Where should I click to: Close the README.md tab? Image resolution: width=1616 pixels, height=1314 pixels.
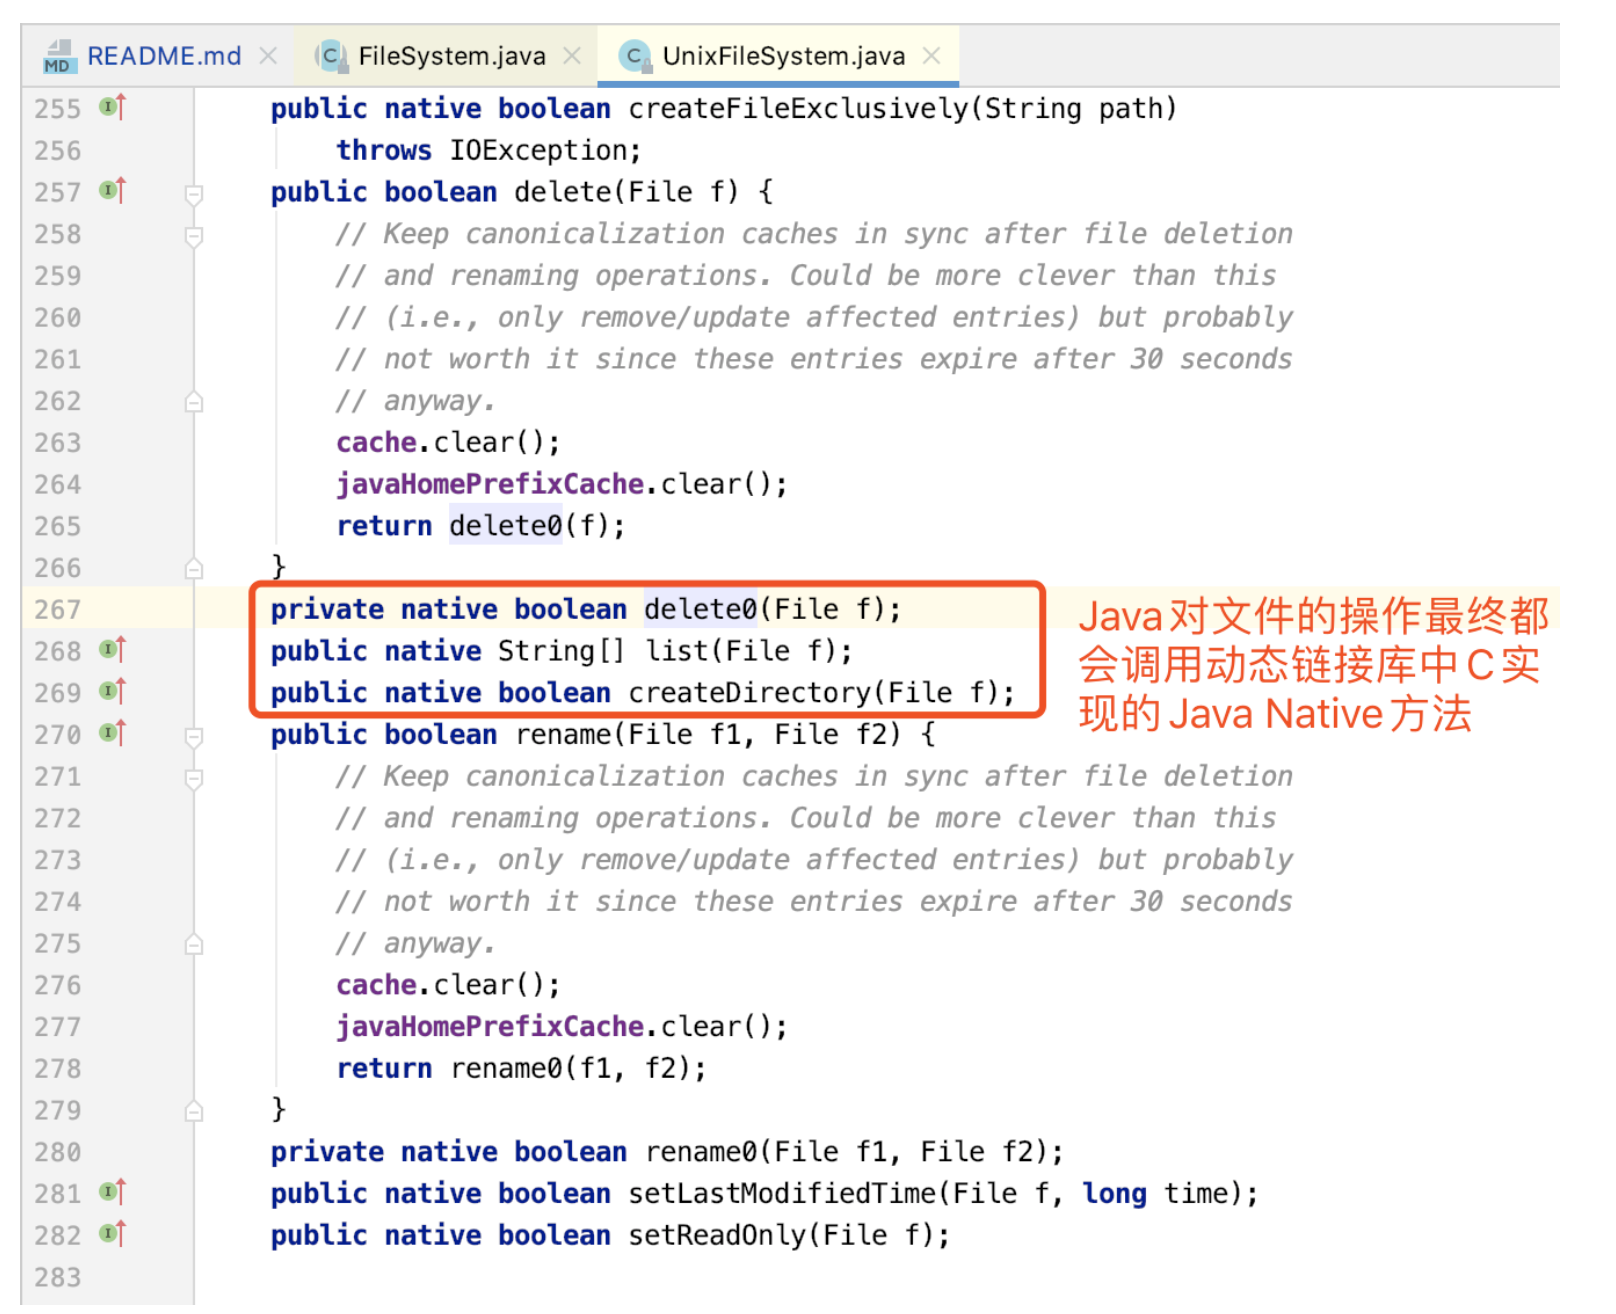pyautogui.click(x=268, y=56)
